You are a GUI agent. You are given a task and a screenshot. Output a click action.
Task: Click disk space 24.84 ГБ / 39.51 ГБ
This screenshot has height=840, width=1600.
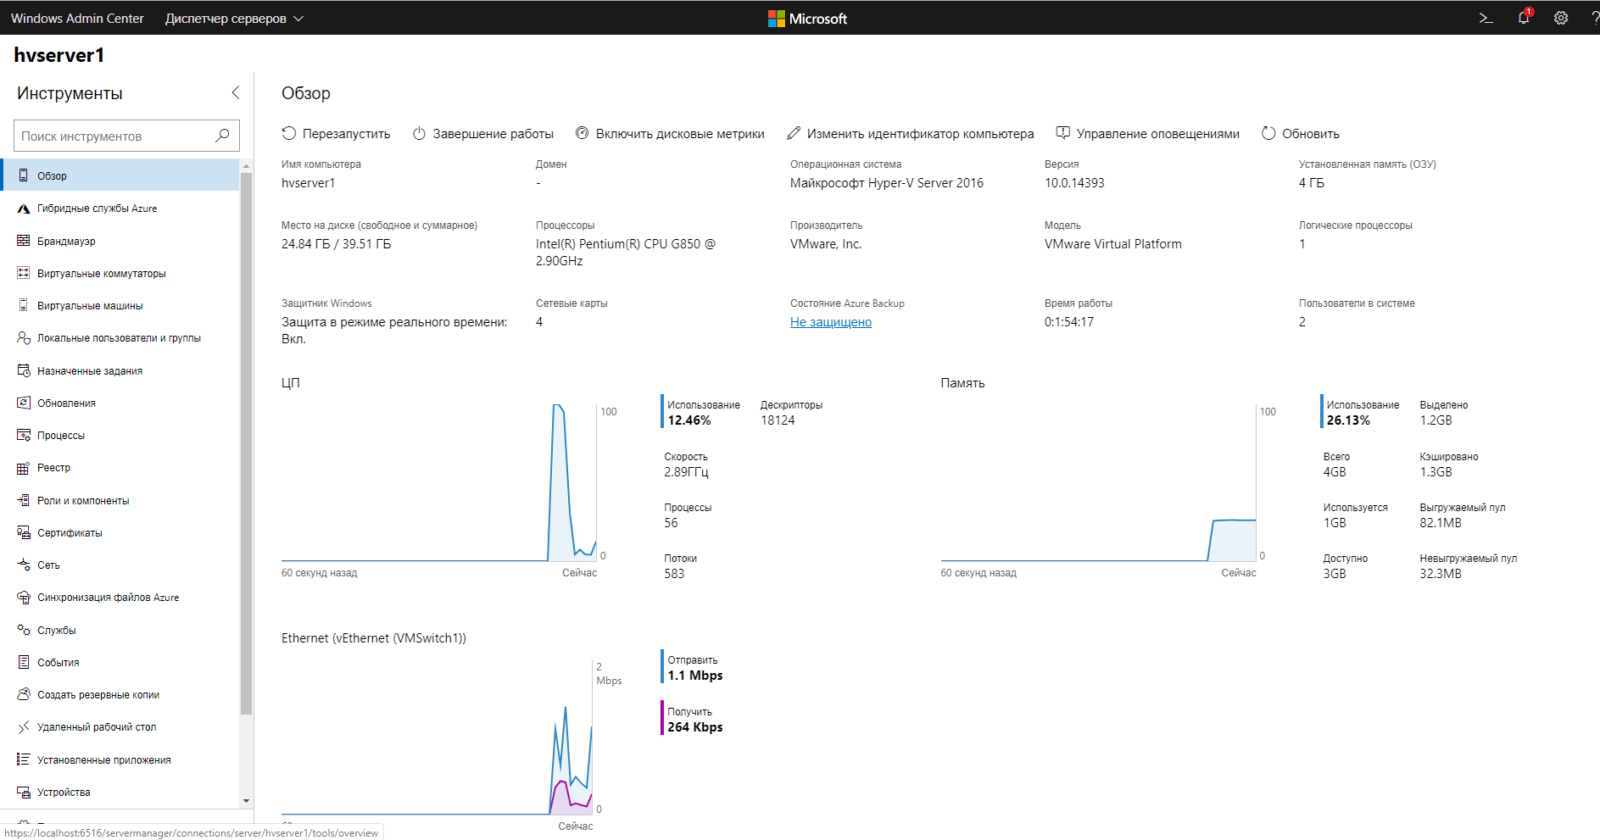coord(336,244)
